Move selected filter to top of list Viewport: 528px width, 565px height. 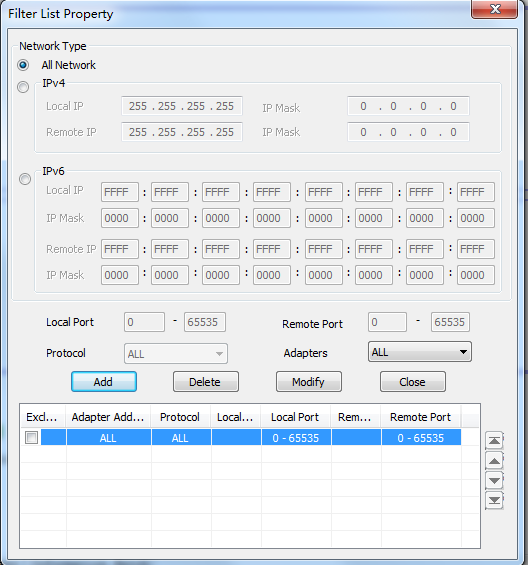(494, 440)
